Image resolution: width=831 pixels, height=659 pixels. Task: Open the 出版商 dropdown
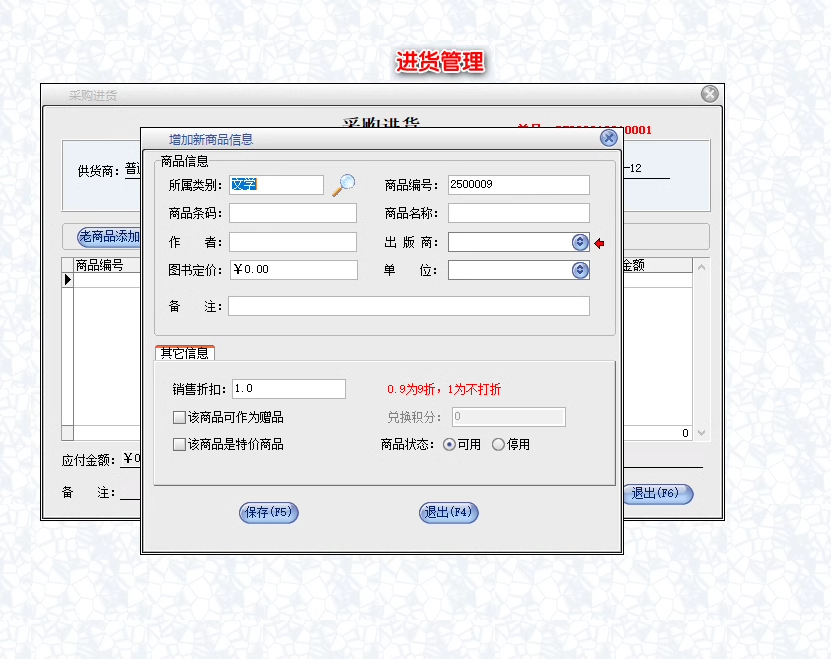pos(580,242)
